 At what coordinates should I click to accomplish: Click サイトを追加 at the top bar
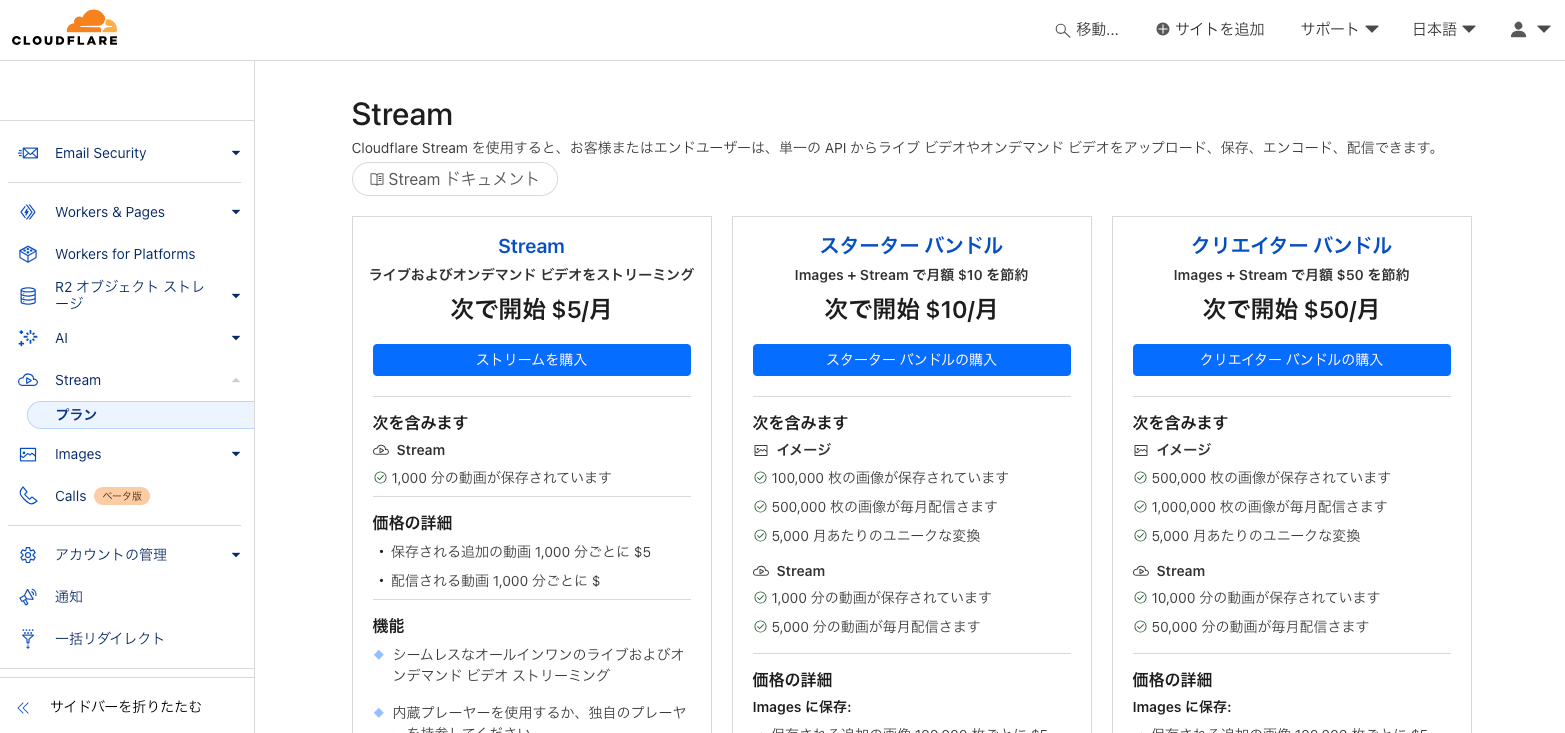(x=1210, y=29)
